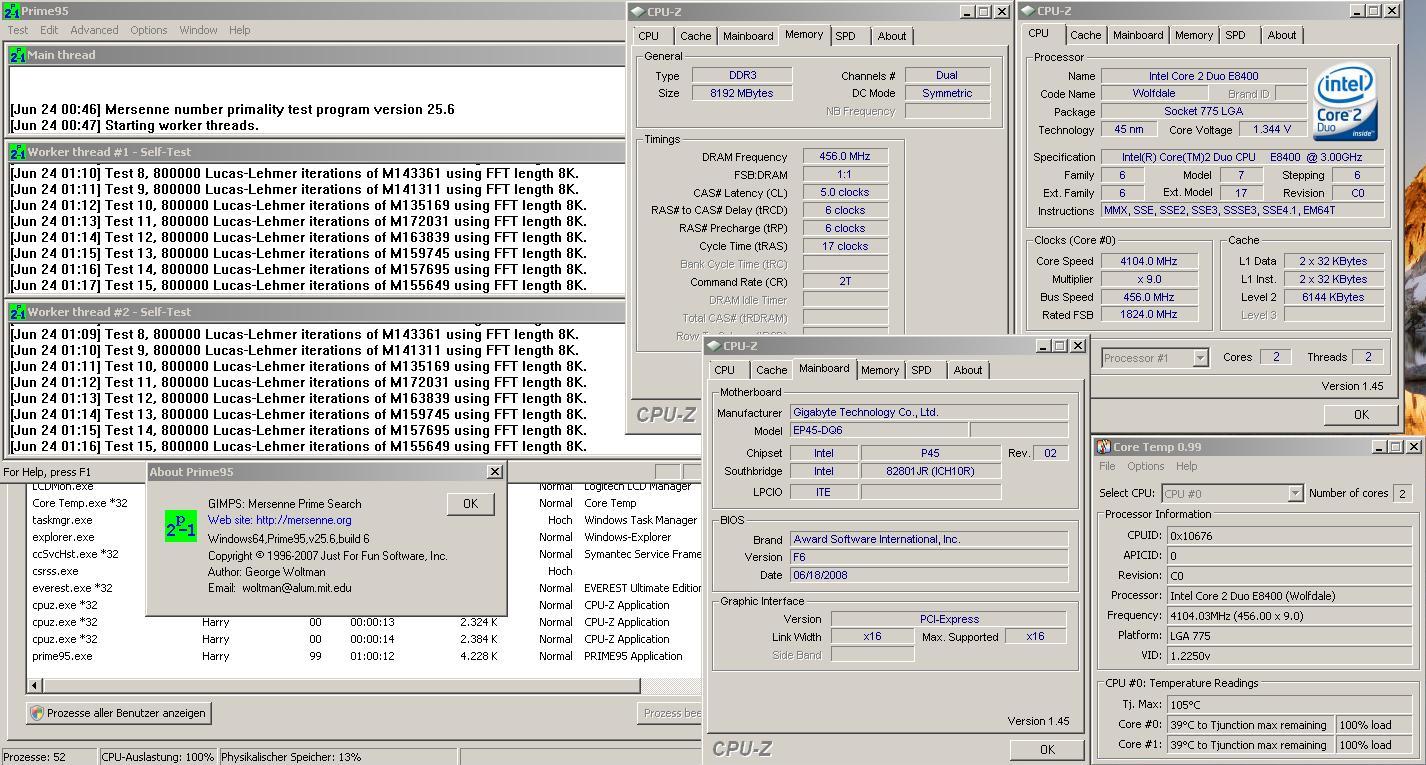Switch to About tab in CPU-Z Memory window
Image resolution: width=1426 pixels, height=765 pixels.
(892, 36)
